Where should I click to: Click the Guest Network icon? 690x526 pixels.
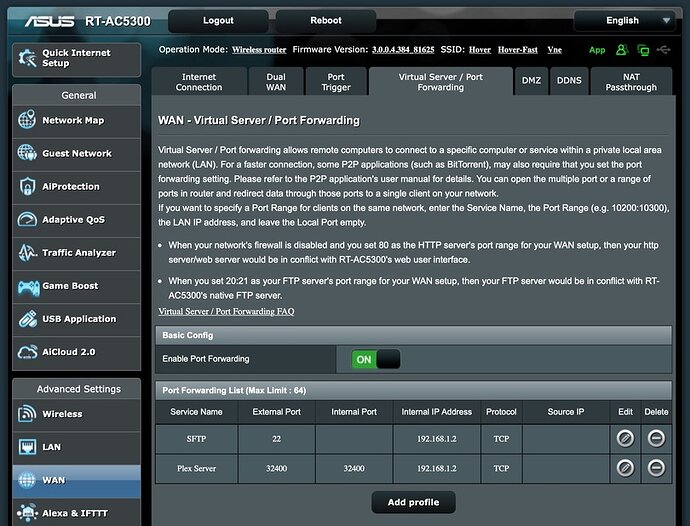pos(27,153)
